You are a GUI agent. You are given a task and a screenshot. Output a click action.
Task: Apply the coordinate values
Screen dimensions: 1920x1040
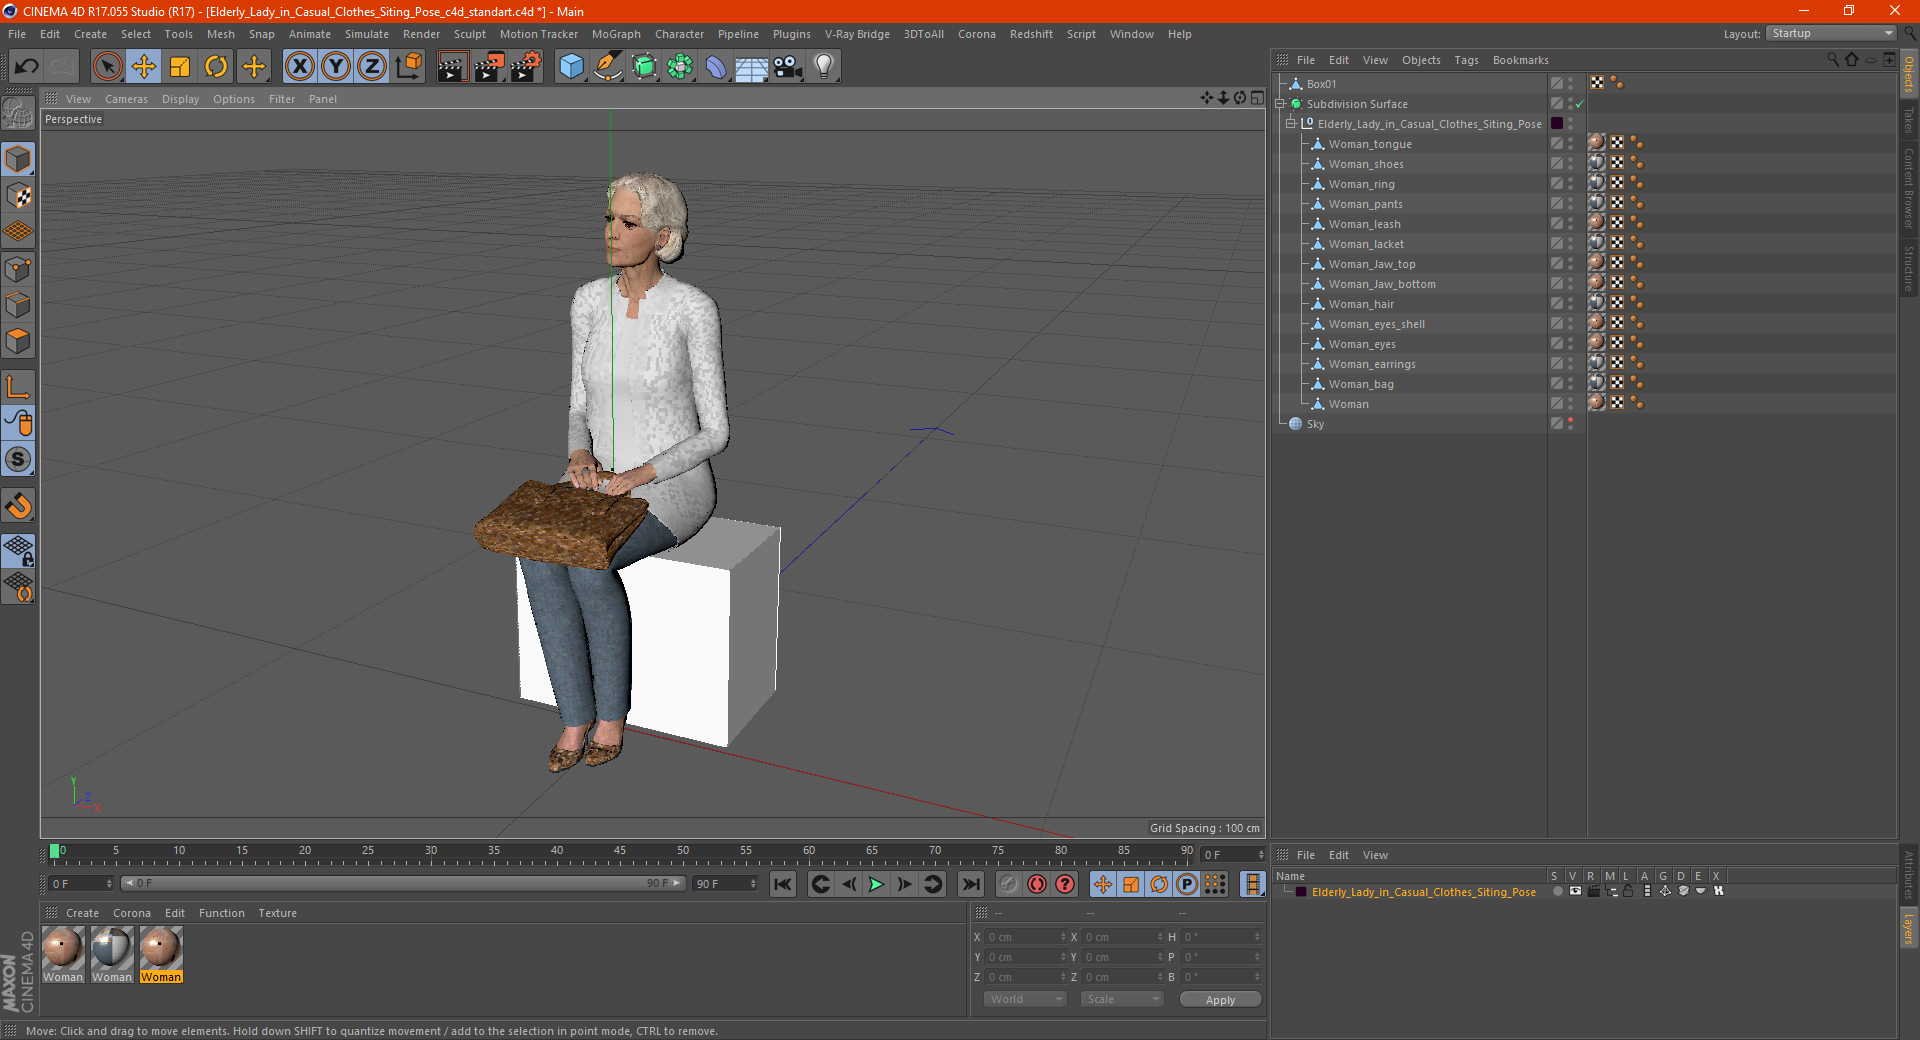point(1220,1000)
